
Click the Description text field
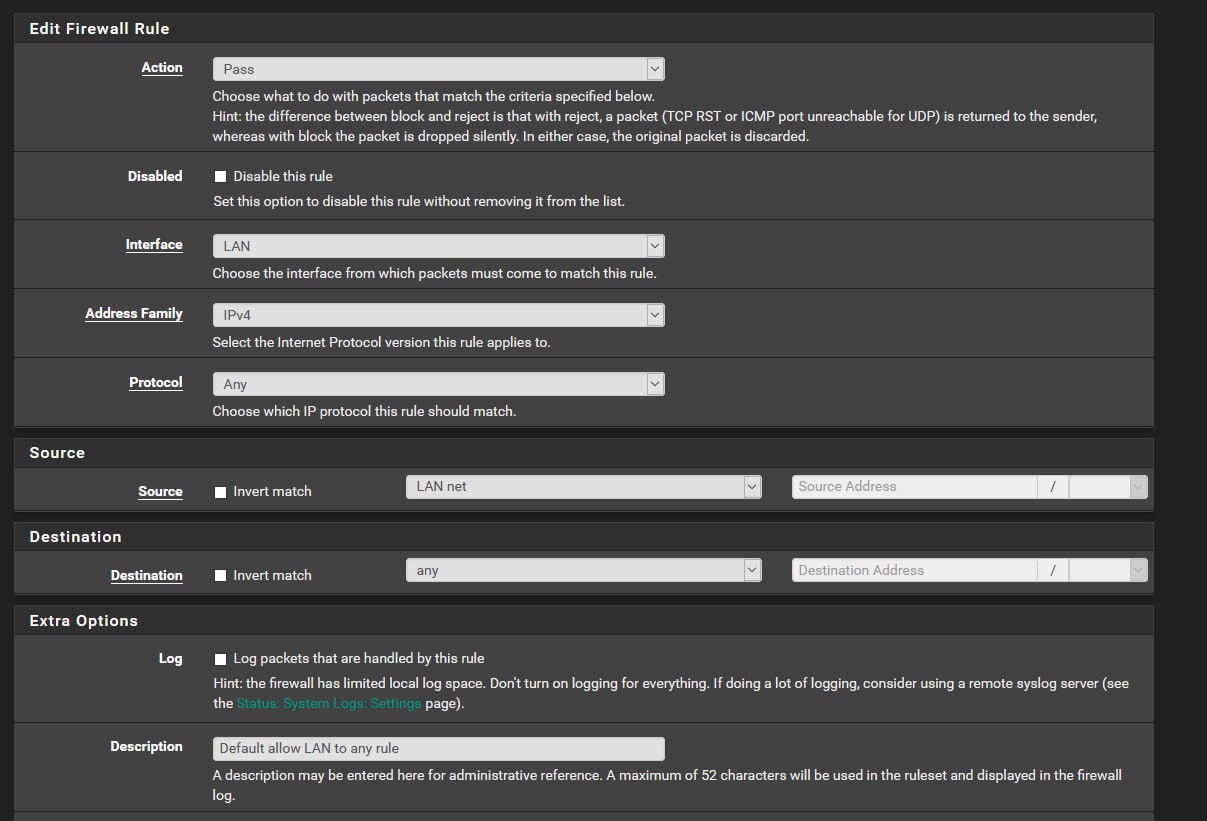point(438,748)
